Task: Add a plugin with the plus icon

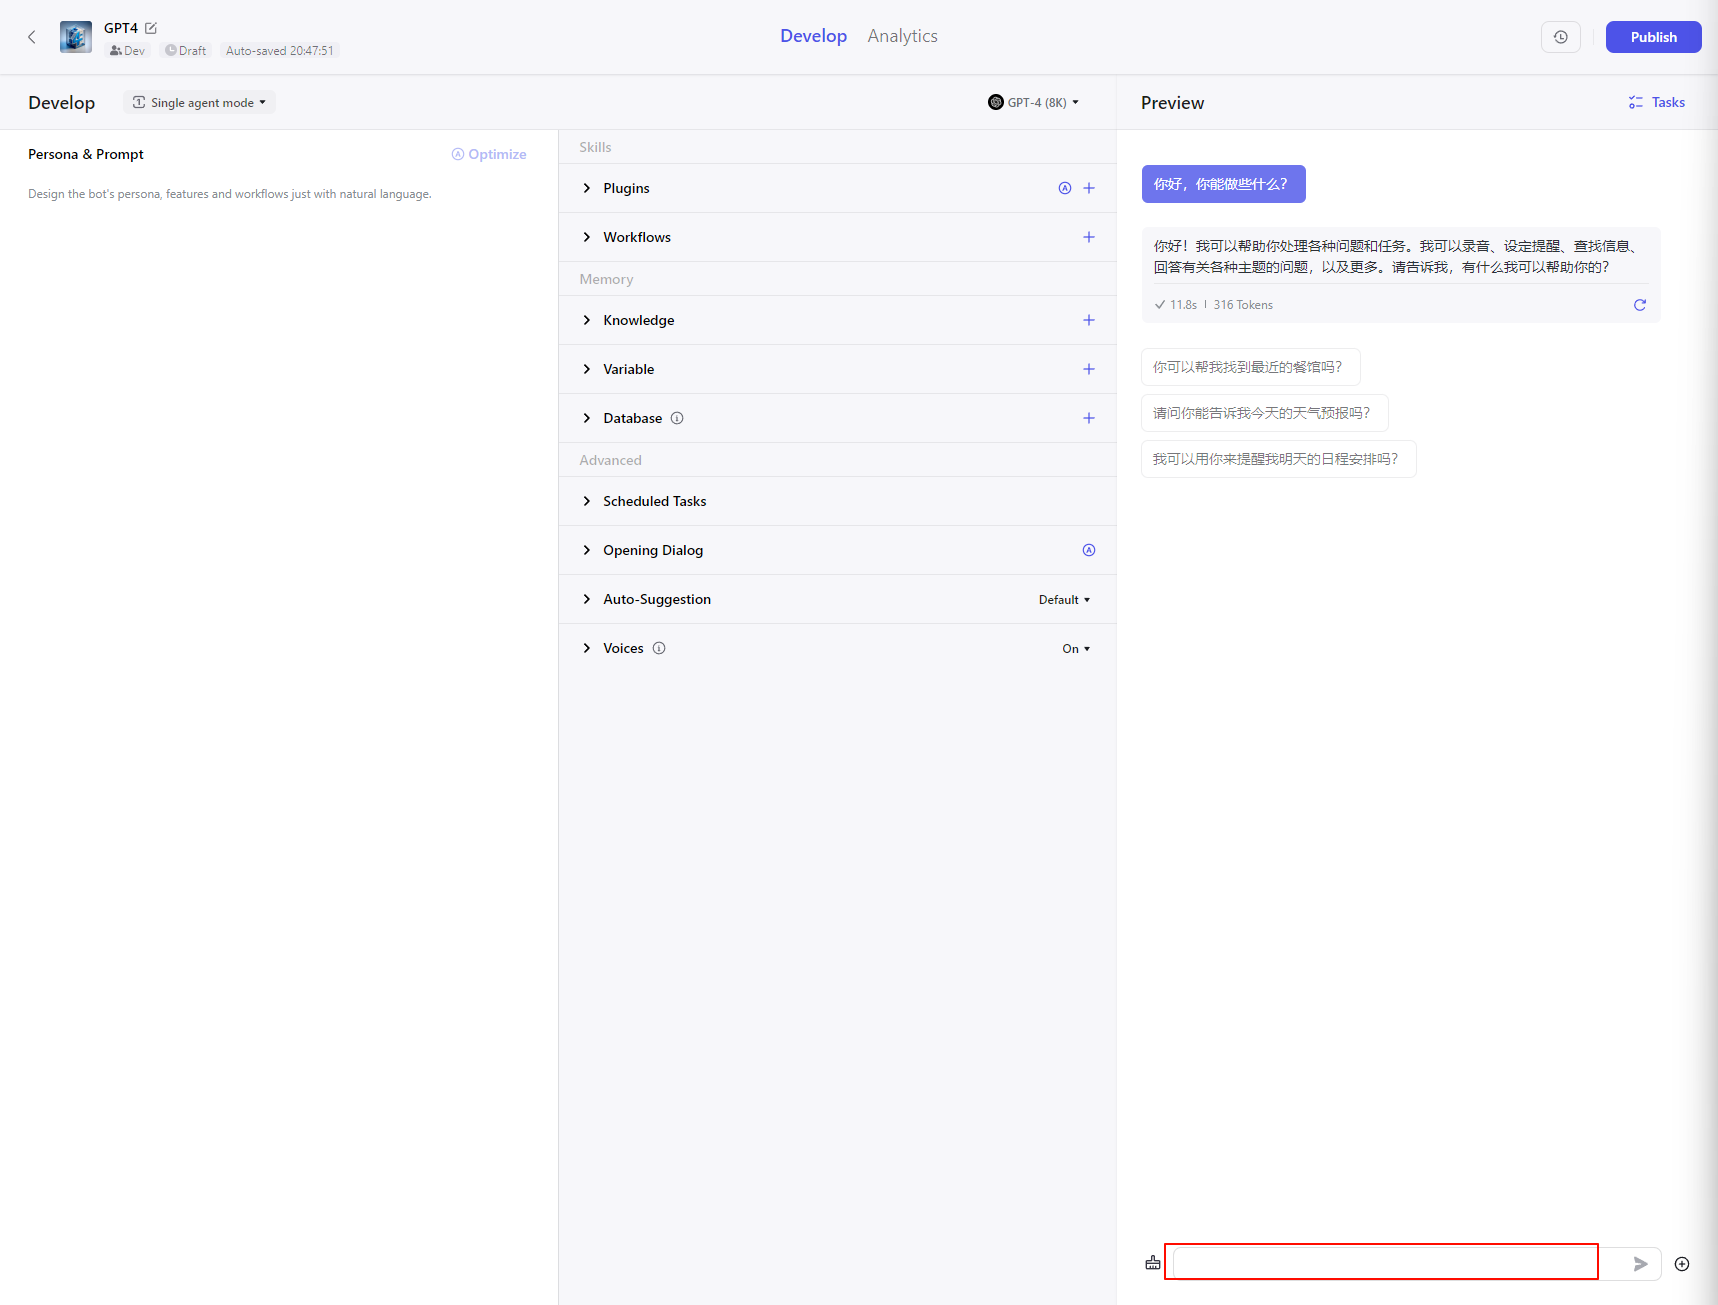Action: [1089, 188]
